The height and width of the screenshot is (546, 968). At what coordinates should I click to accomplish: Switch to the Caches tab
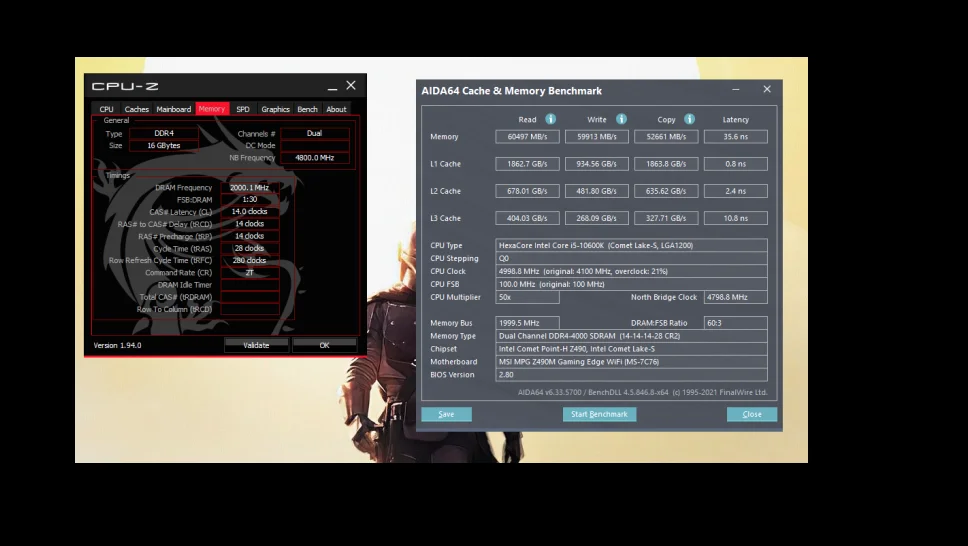136,109
